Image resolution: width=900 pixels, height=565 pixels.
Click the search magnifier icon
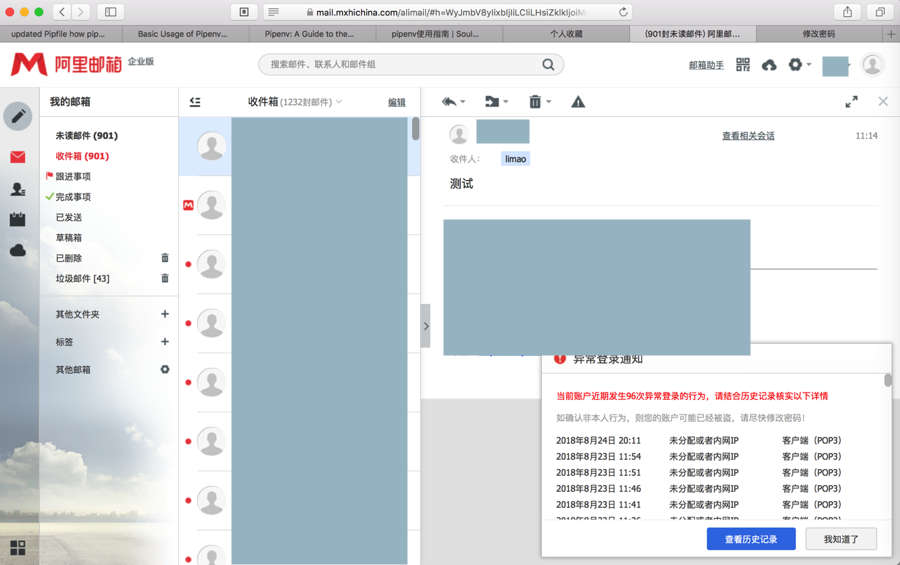click(x=548, y=64)
